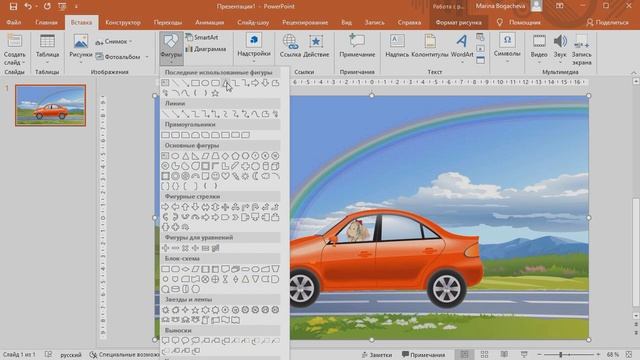Screen dimensions: 640x360
Task: Click the 68 % zoom level
Action: (x=613, y=355)
